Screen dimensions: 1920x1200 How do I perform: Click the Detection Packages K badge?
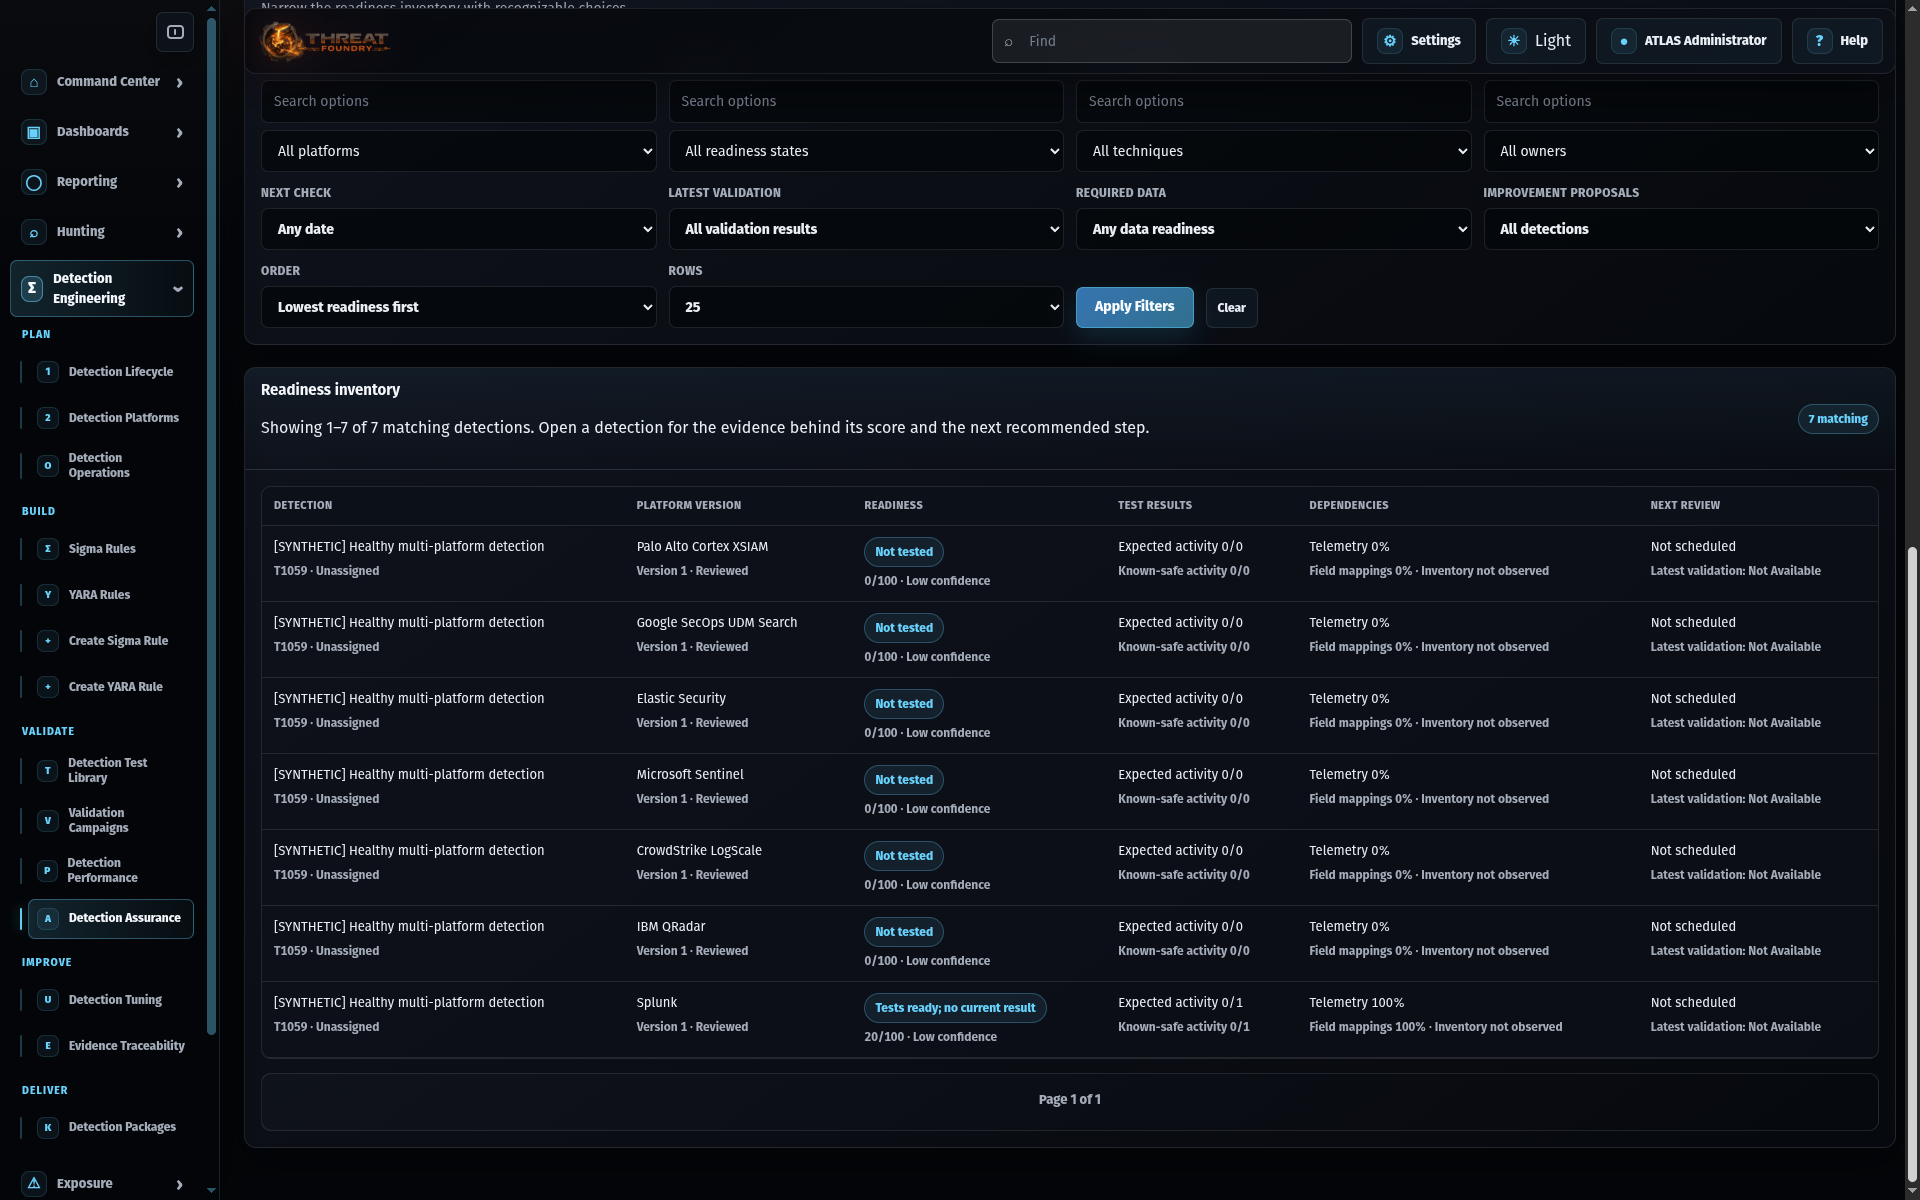pos(48,1127)
